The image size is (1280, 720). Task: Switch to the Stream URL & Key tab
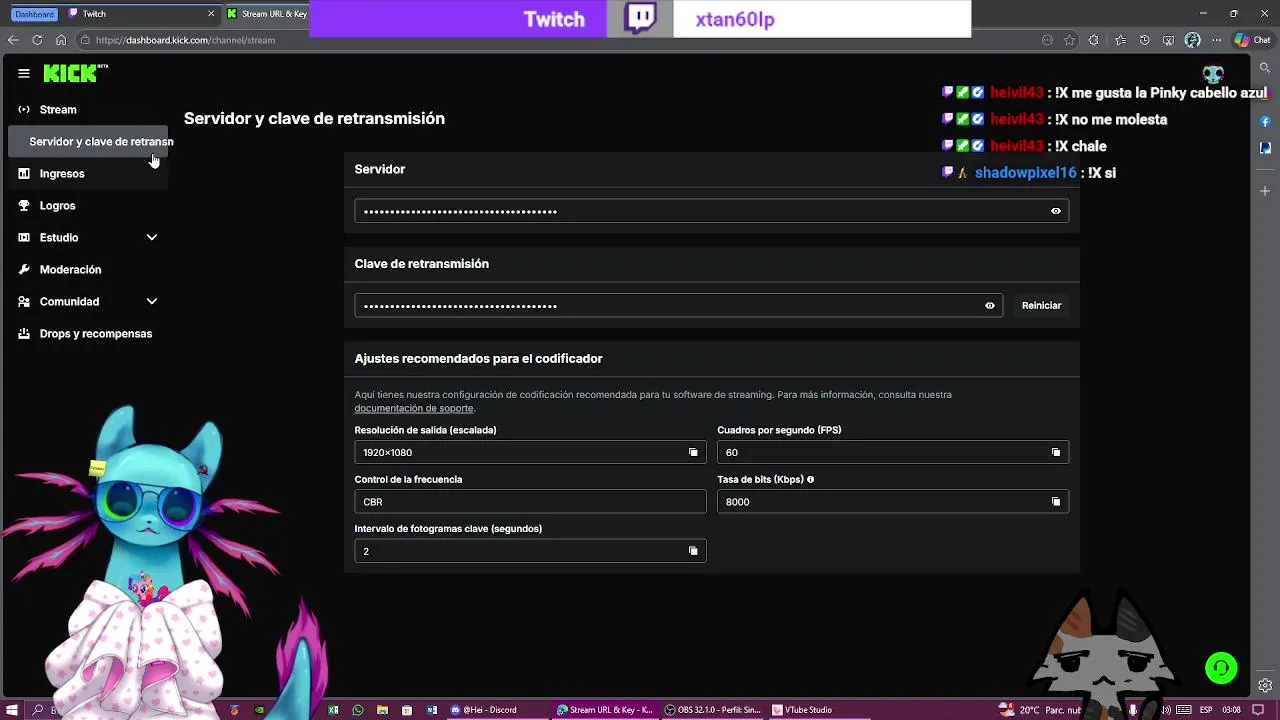tap(267, 14)
